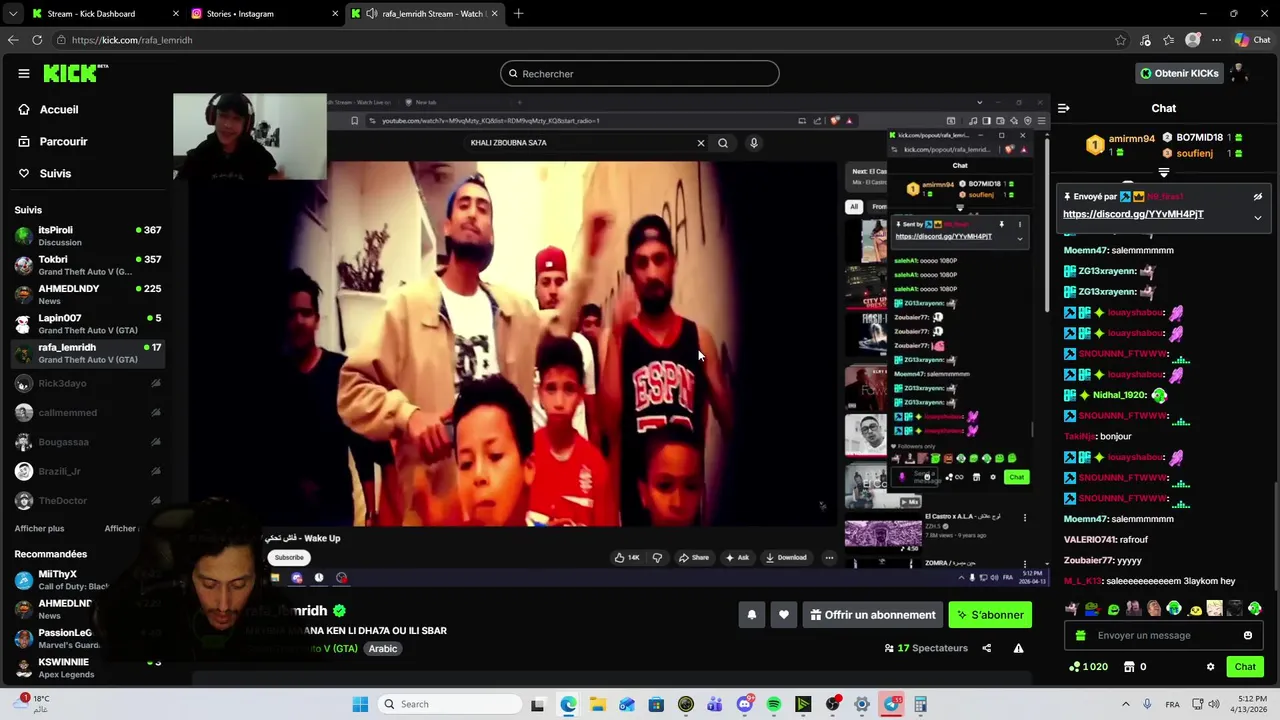Open AHMEDLNDY channel under Suivis
1280x720 pixels.
tap(88, 294)
